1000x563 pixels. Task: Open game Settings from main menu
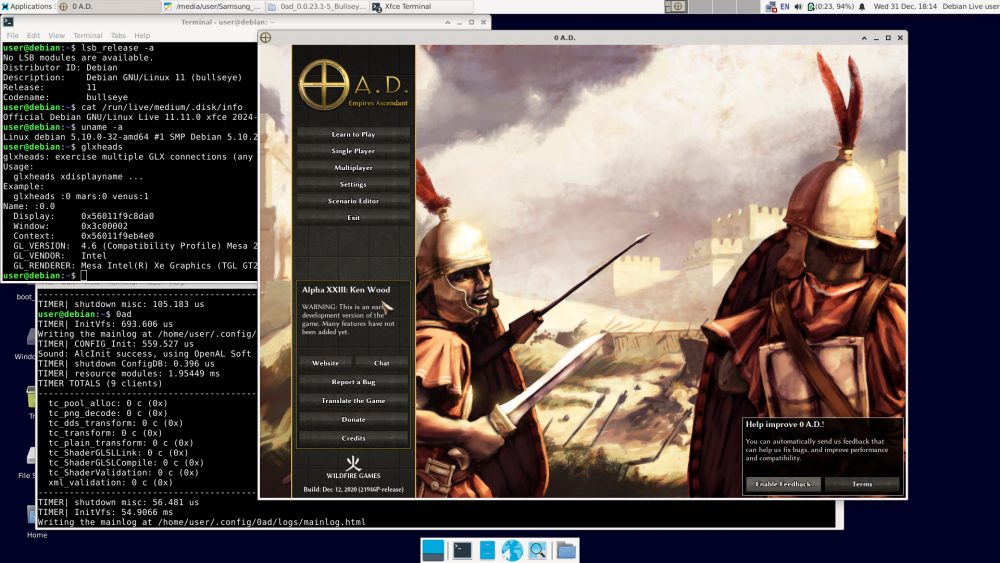[353, 184]
